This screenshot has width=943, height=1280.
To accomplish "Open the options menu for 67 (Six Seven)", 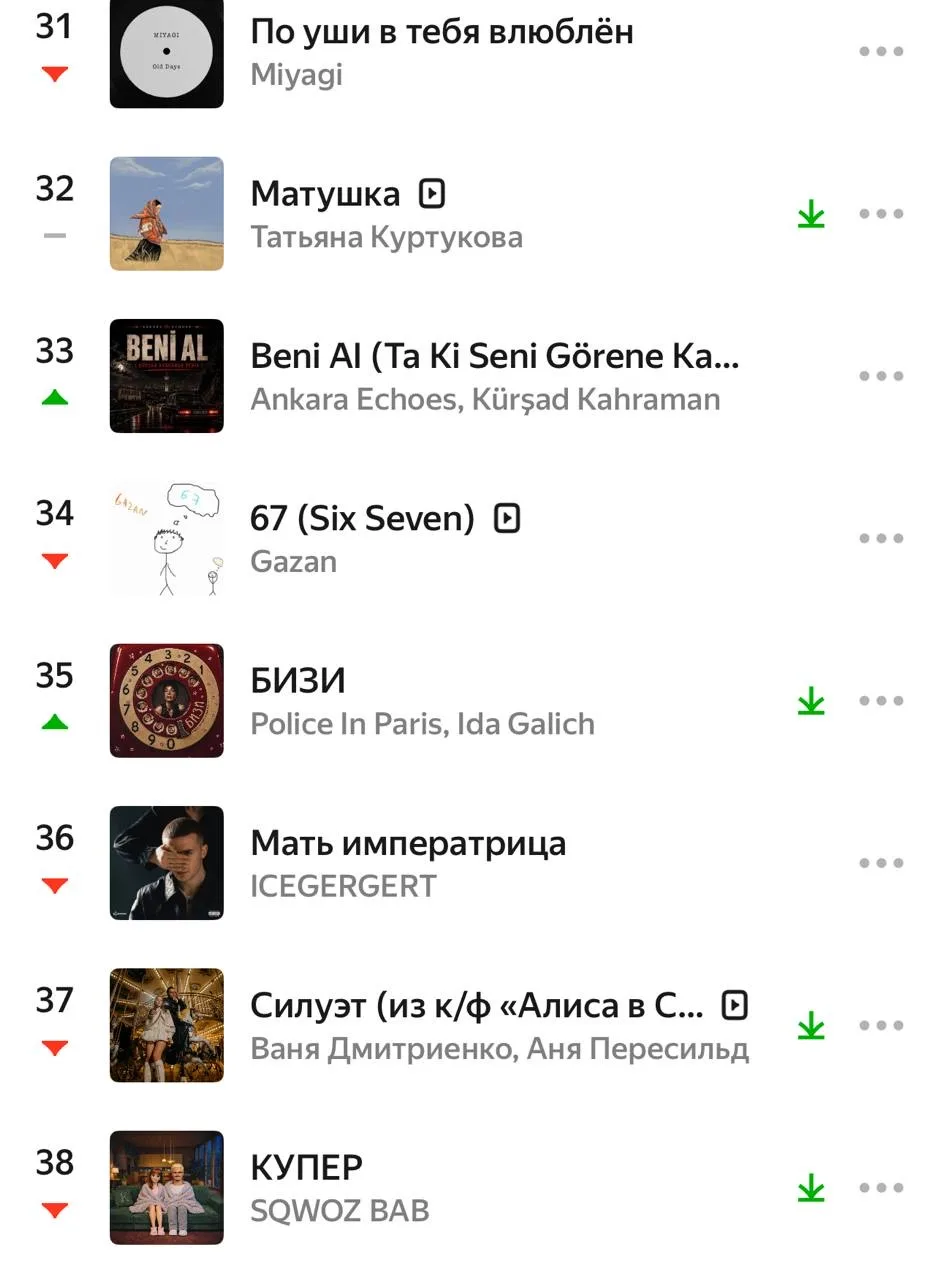I will pyautogui.click(x=881, y=538).
